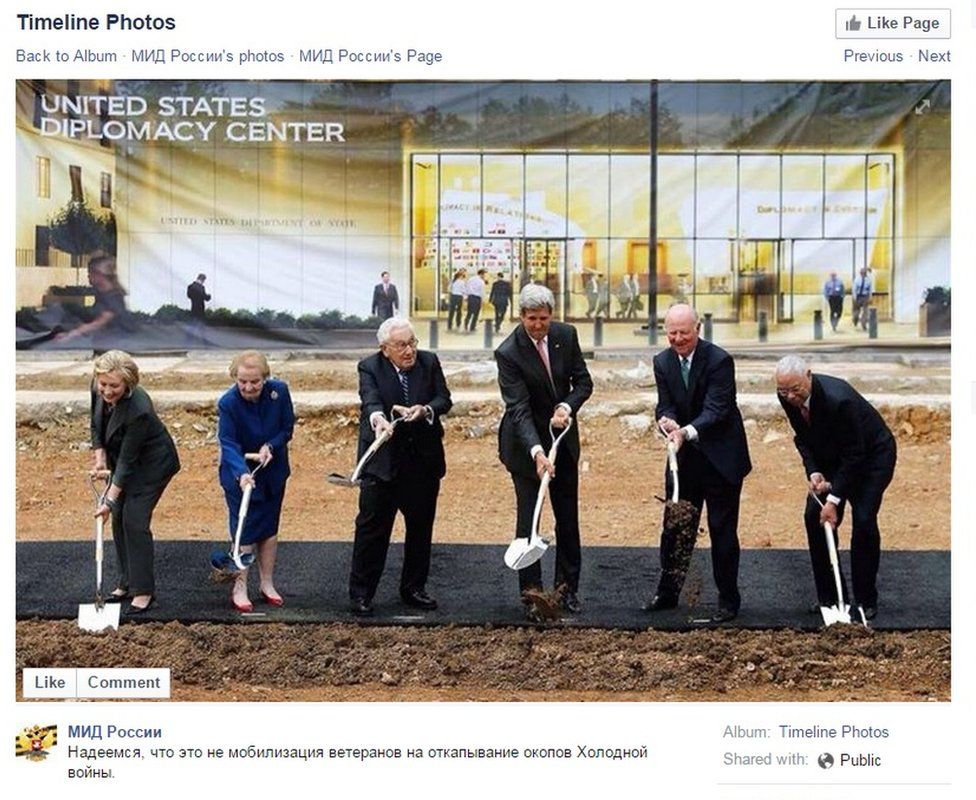
Task: Click the Comment button on the photo
Action: click(x=124, y=682)
